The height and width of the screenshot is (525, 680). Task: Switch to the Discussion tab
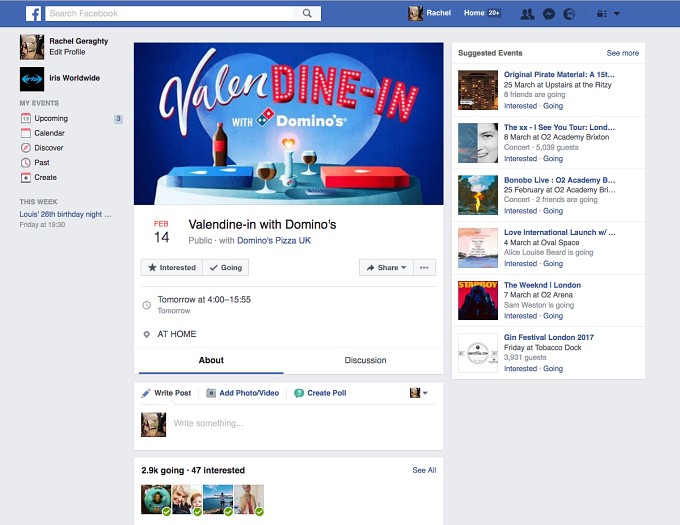365,360
